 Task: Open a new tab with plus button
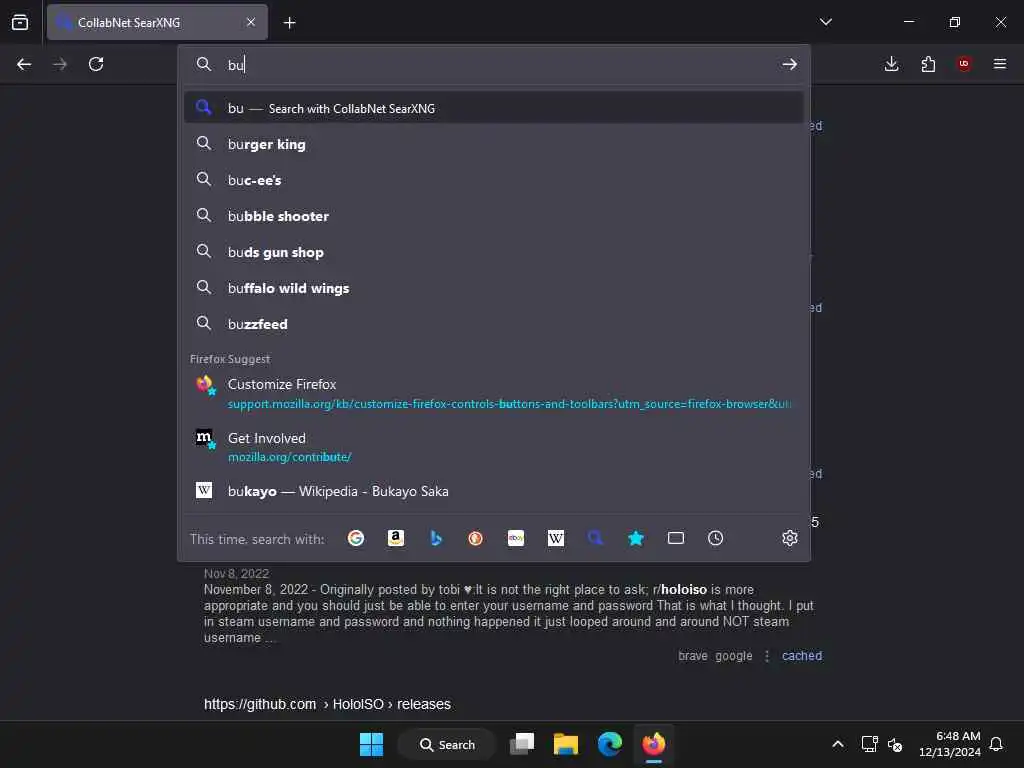tap(289, 23)
